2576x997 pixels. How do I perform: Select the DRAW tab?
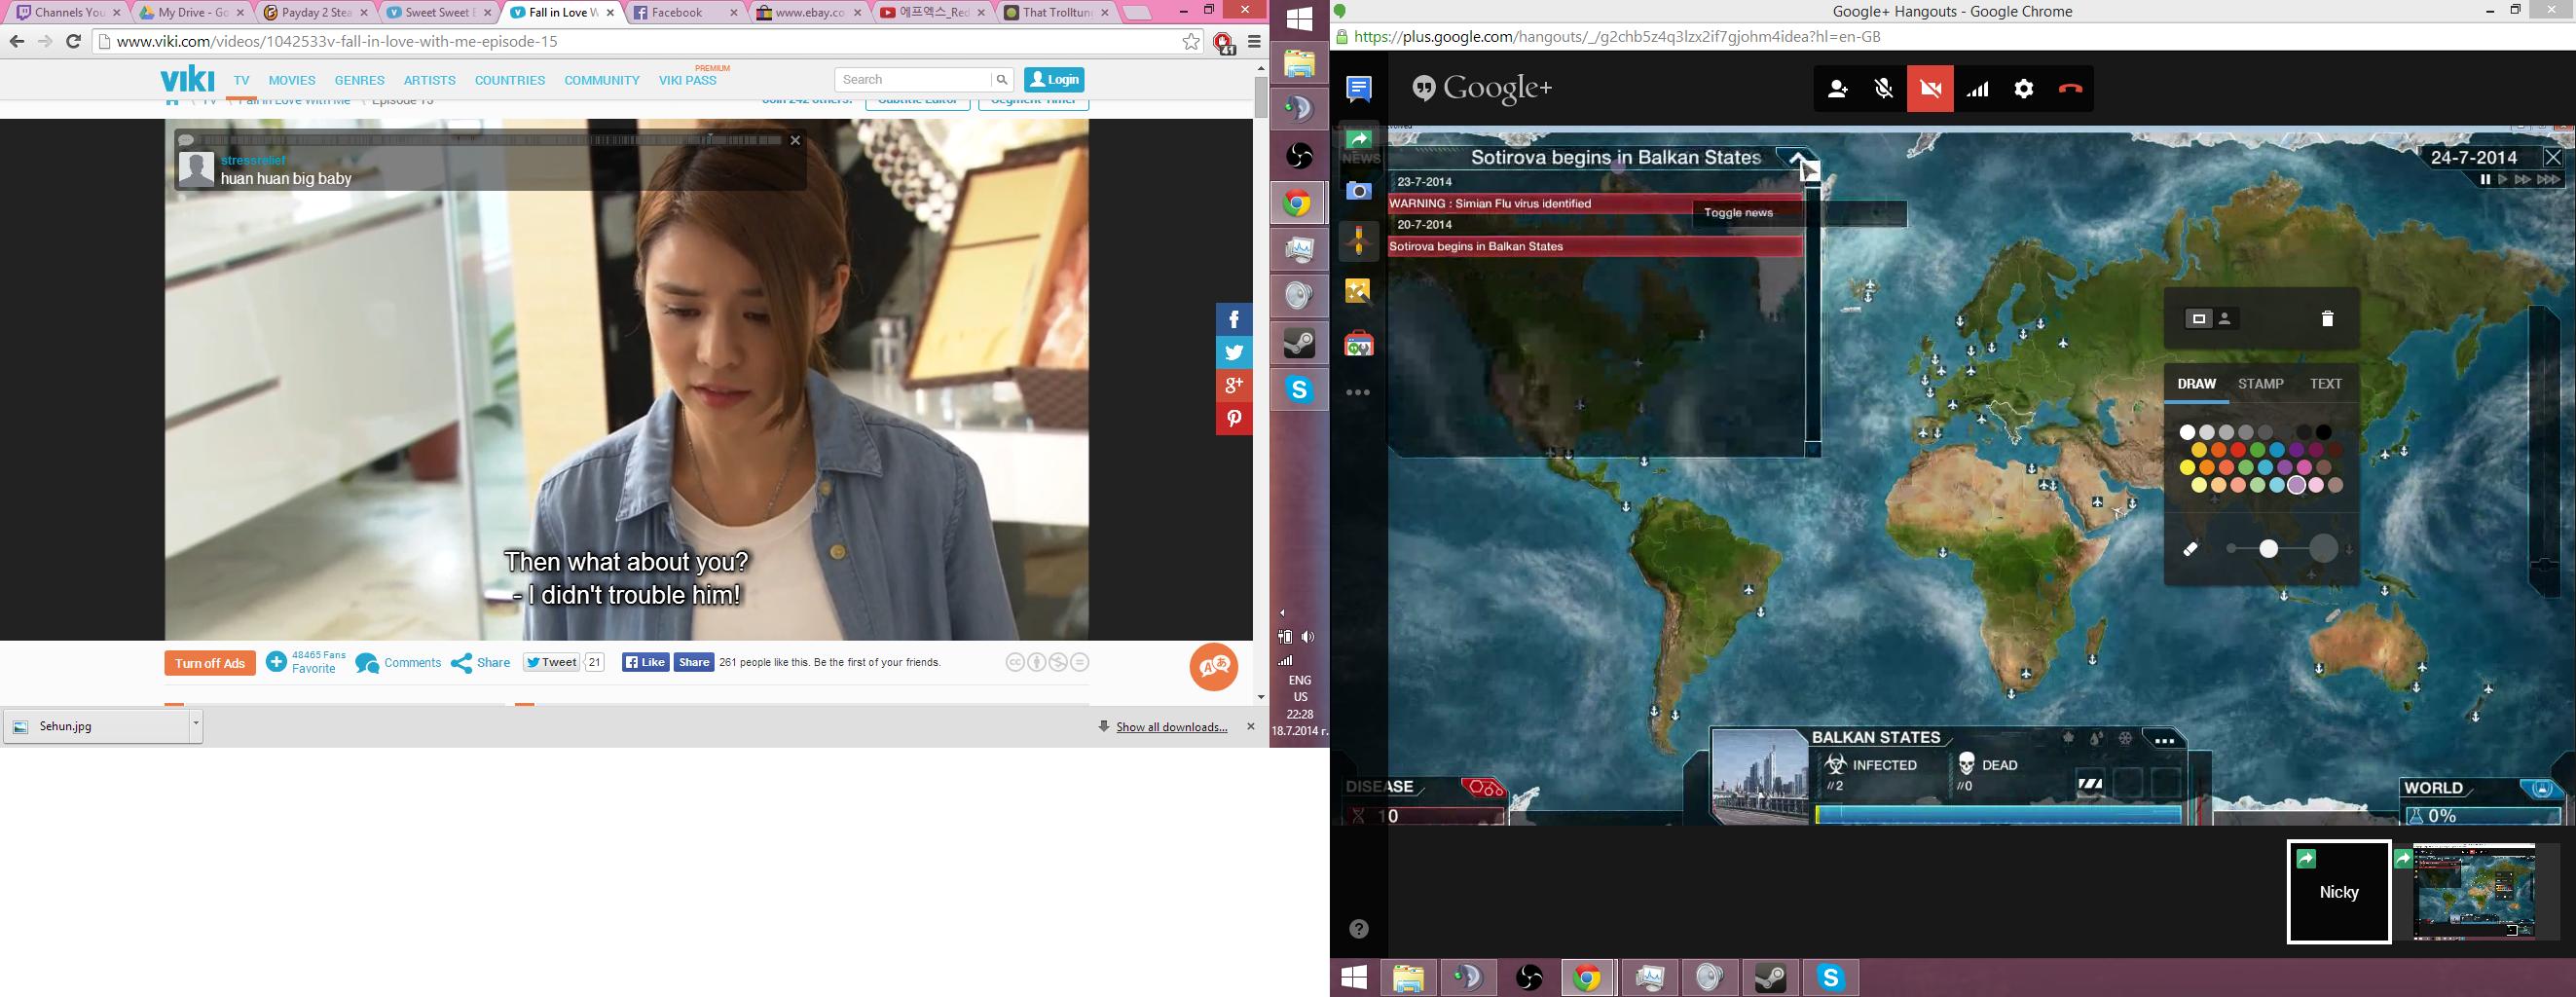click(2197, 384)
